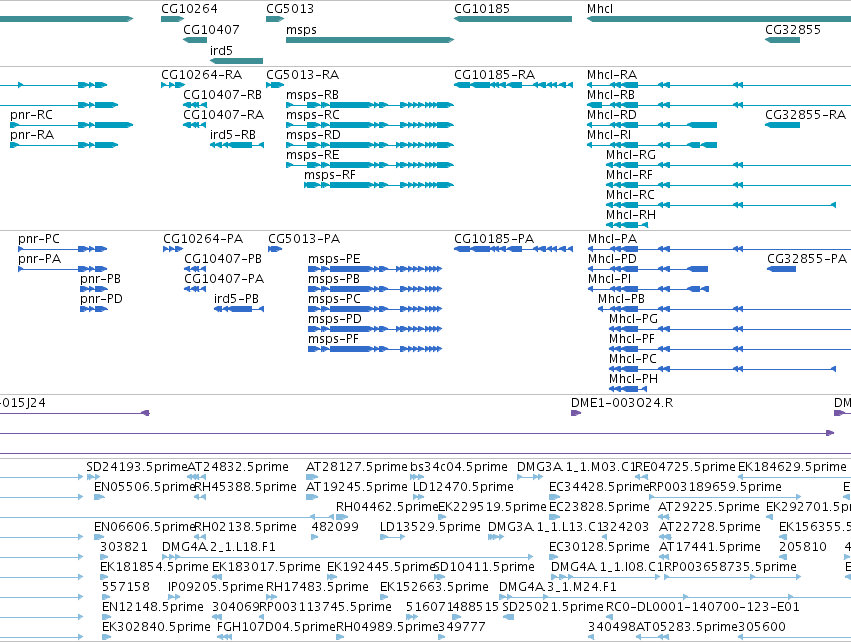851x642 pixels.
Task: Click protein label msps-PE
Action: 334,259
